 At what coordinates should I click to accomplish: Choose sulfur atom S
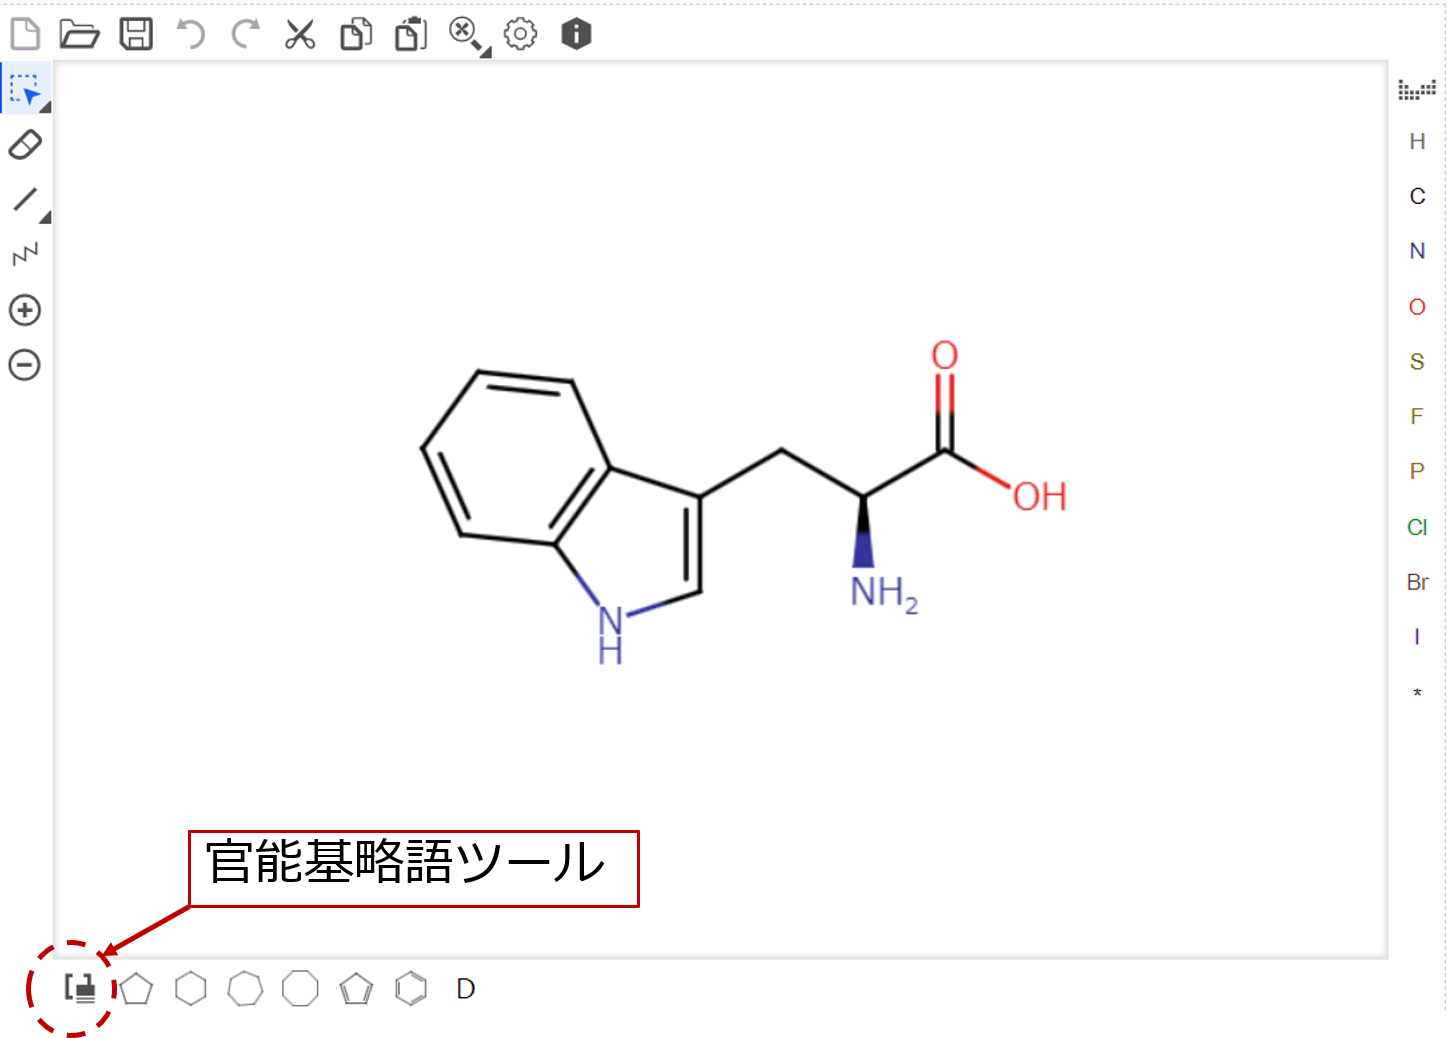pyautogui.click(x=1417, y=362)
